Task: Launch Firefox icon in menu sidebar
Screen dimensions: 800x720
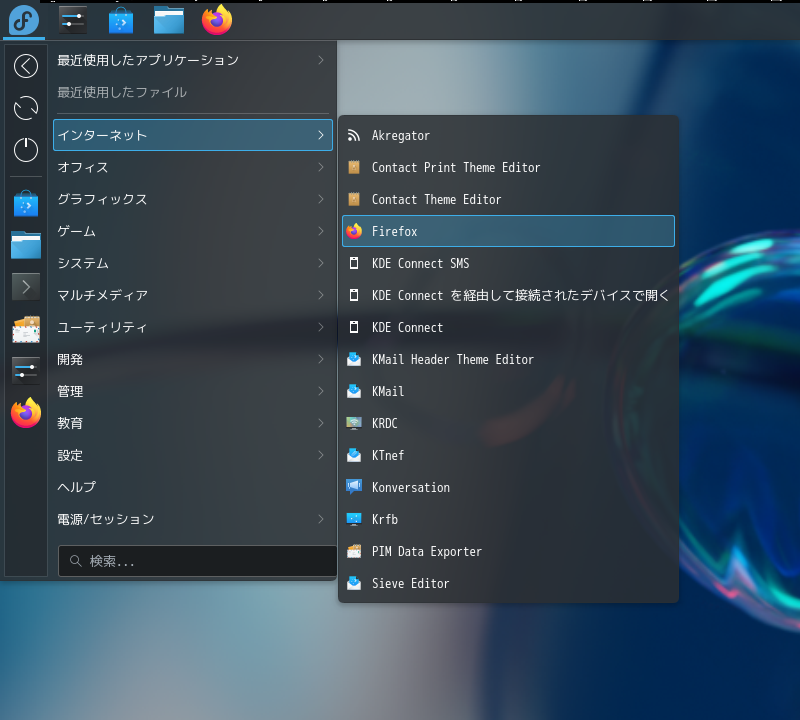Action: click(x=26, y=412)
